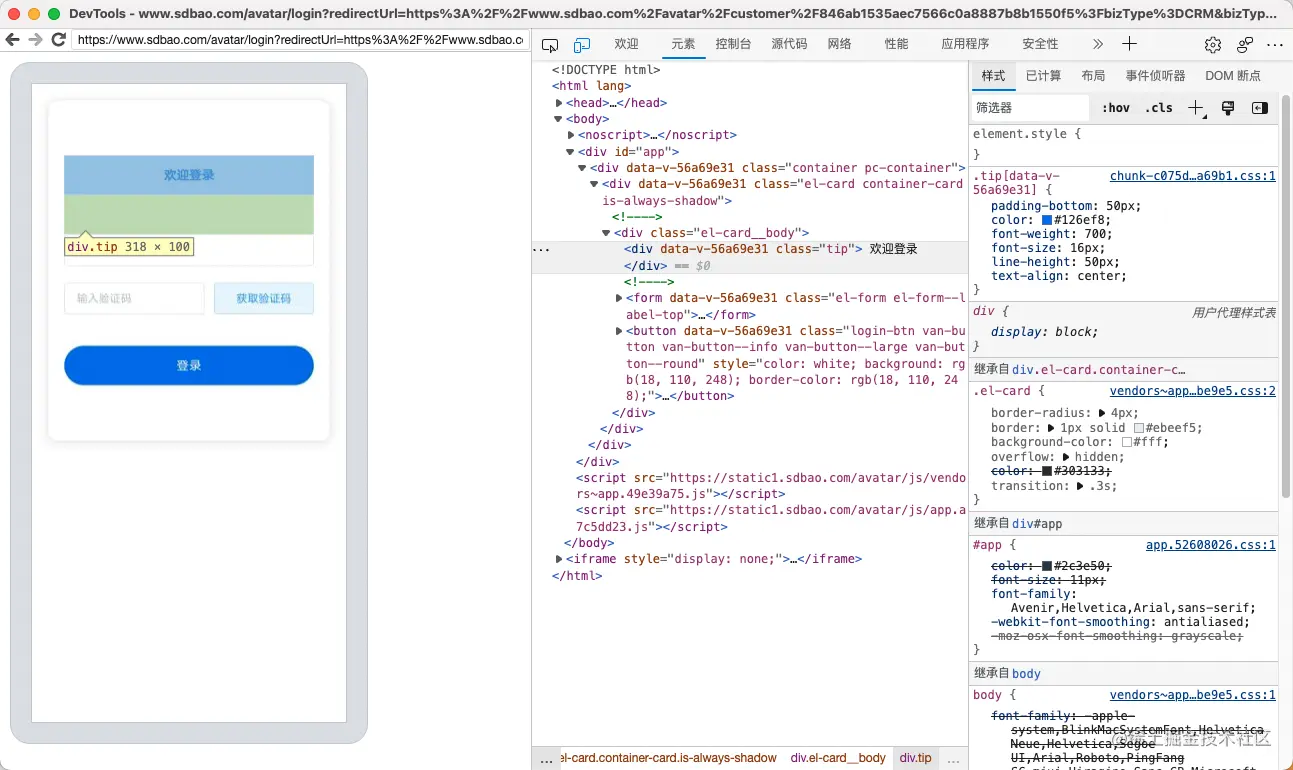Collapse the el-card container-card div node
The width and height of the screenshot is (1293, 770).
coord(594,184)
